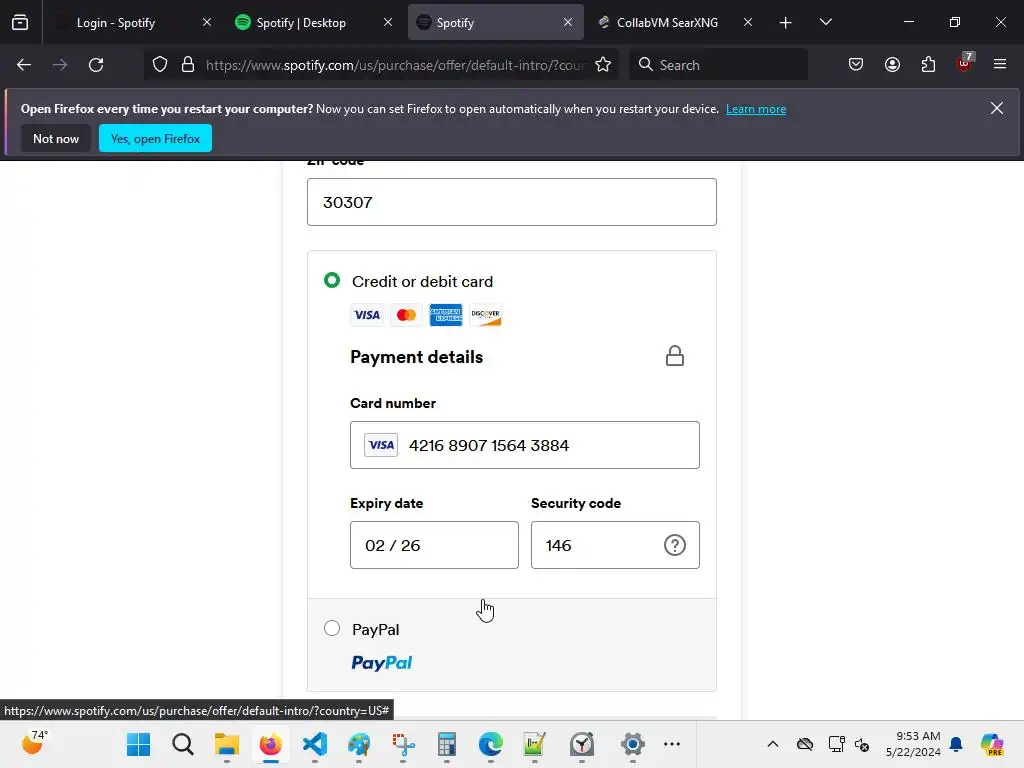Expand the list all tabs chevron
This screenshot has height=768, width=1024.
tap(825, 22)
